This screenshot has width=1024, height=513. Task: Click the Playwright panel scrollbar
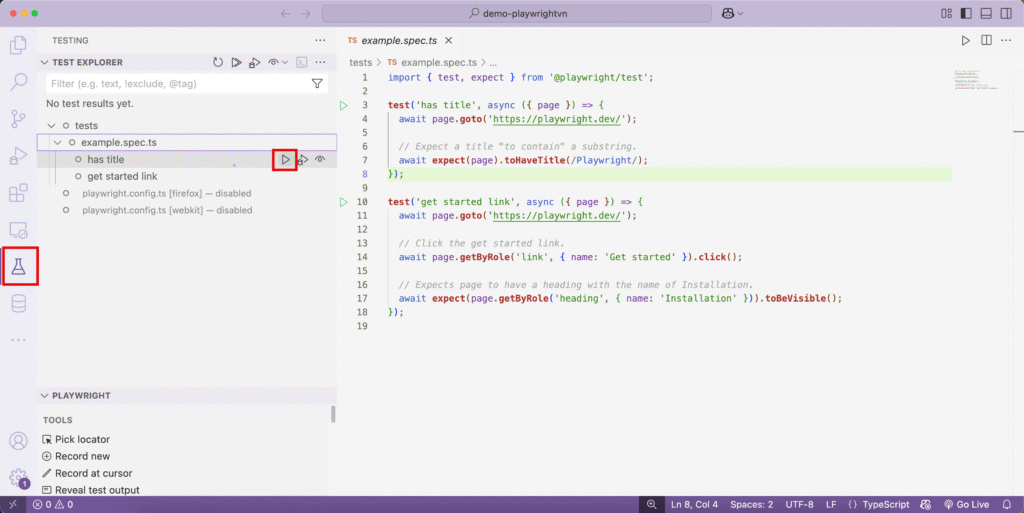click(x=333, y=414)
